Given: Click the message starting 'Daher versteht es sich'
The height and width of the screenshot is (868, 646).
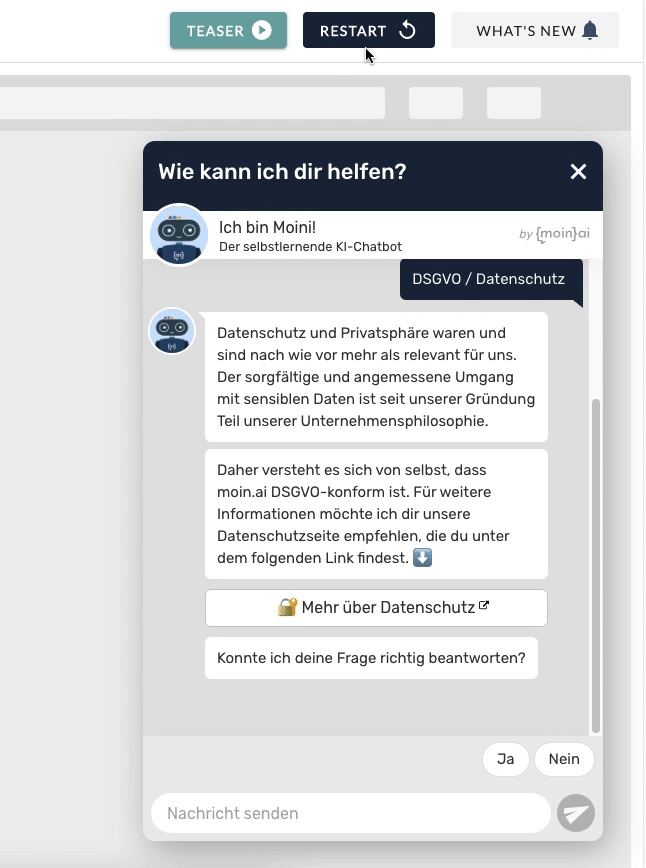Looking at the screenshot, I should [376, 514].
